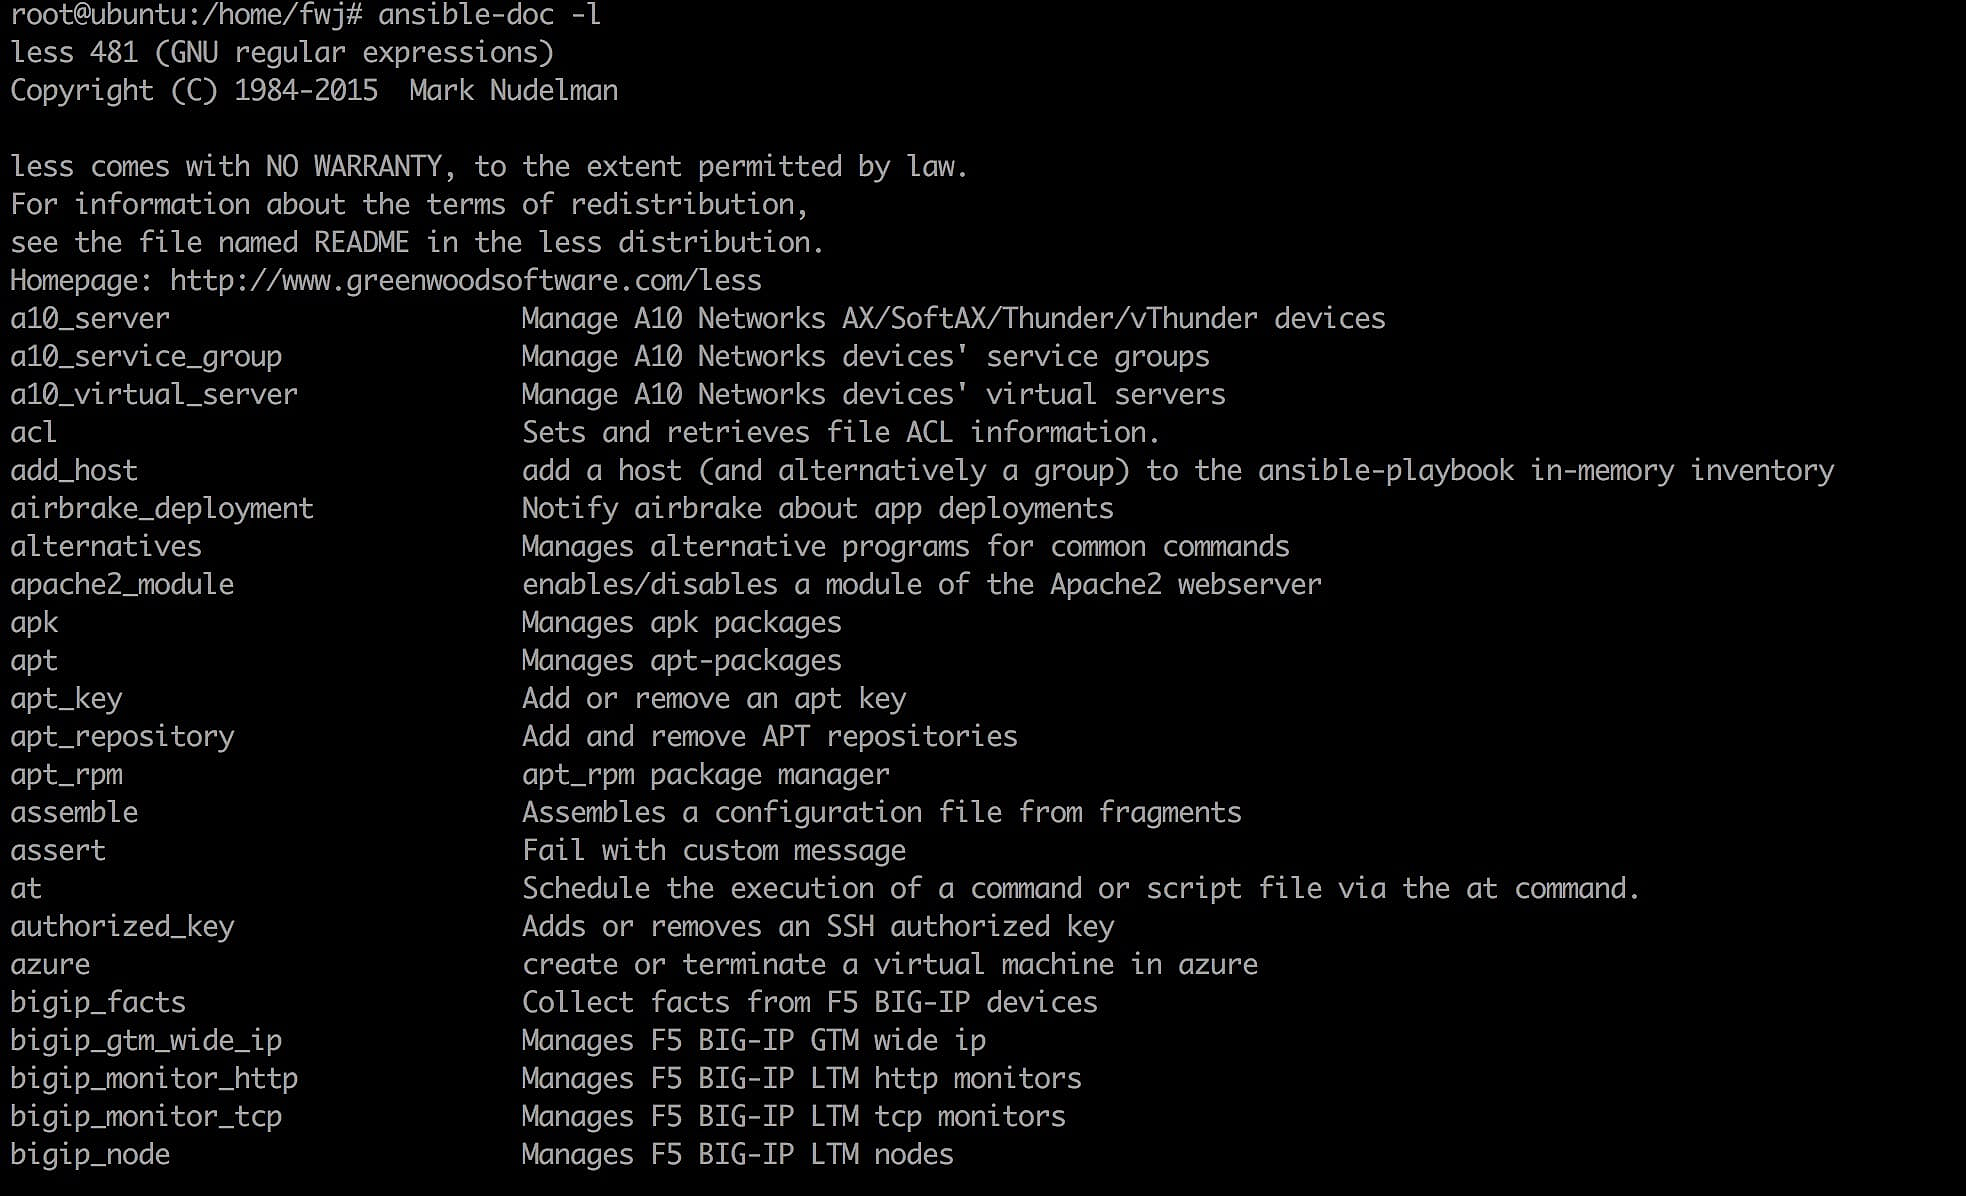Select the bigip_monitor_http module entry
Screen dimensions: 1966x1196
(x=154, y=1079)
